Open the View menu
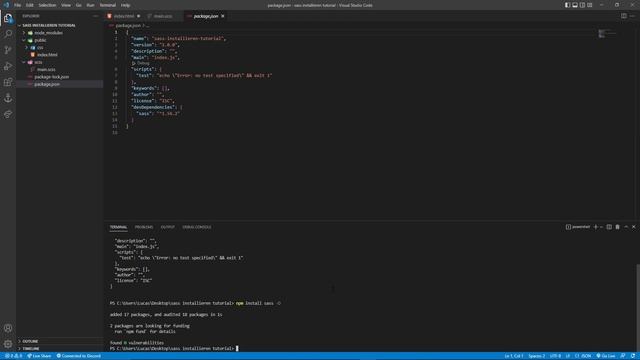640x360 pixels. click(66, 5)
